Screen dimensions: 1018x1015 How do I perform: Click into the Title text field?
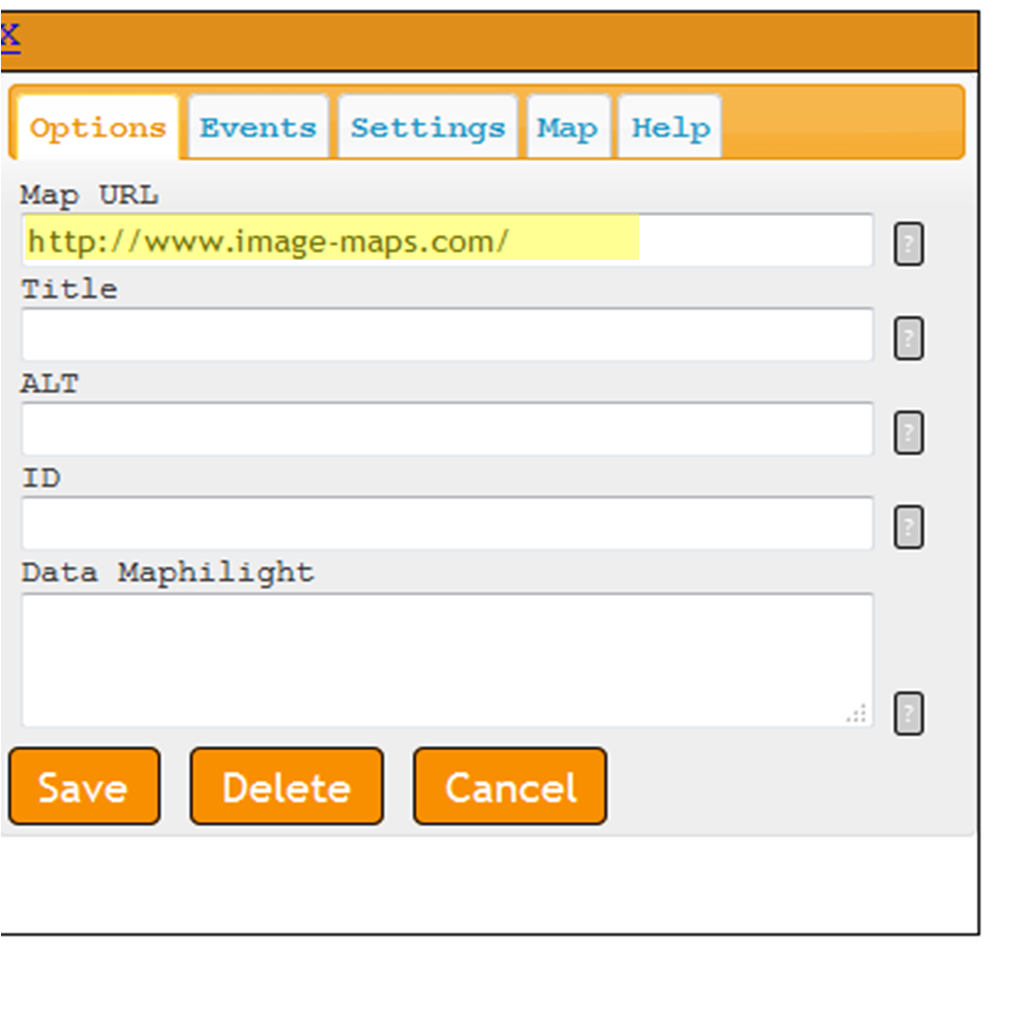(447, 335)
